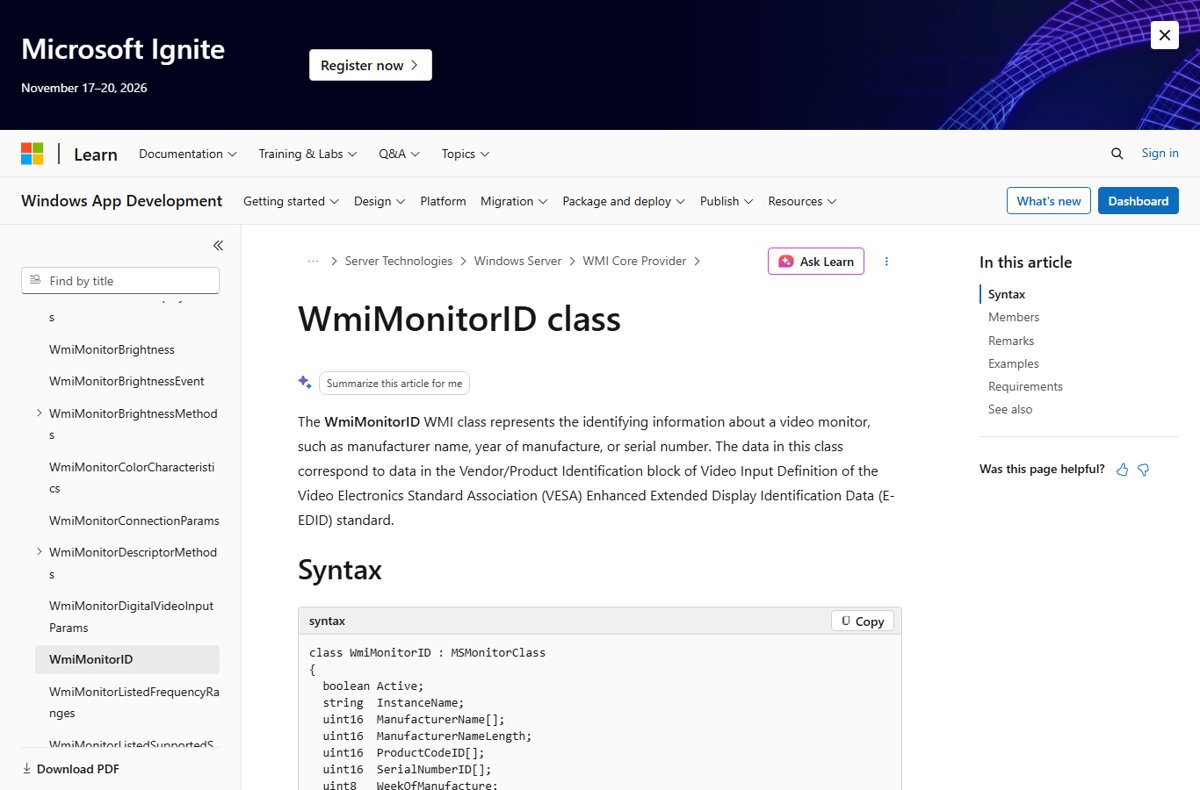Open WmiMonitorListedFrequencyRanges in sidebar
Image resolution: width=1200 pixels, height=790 pixels.
[x=134, y=702]
